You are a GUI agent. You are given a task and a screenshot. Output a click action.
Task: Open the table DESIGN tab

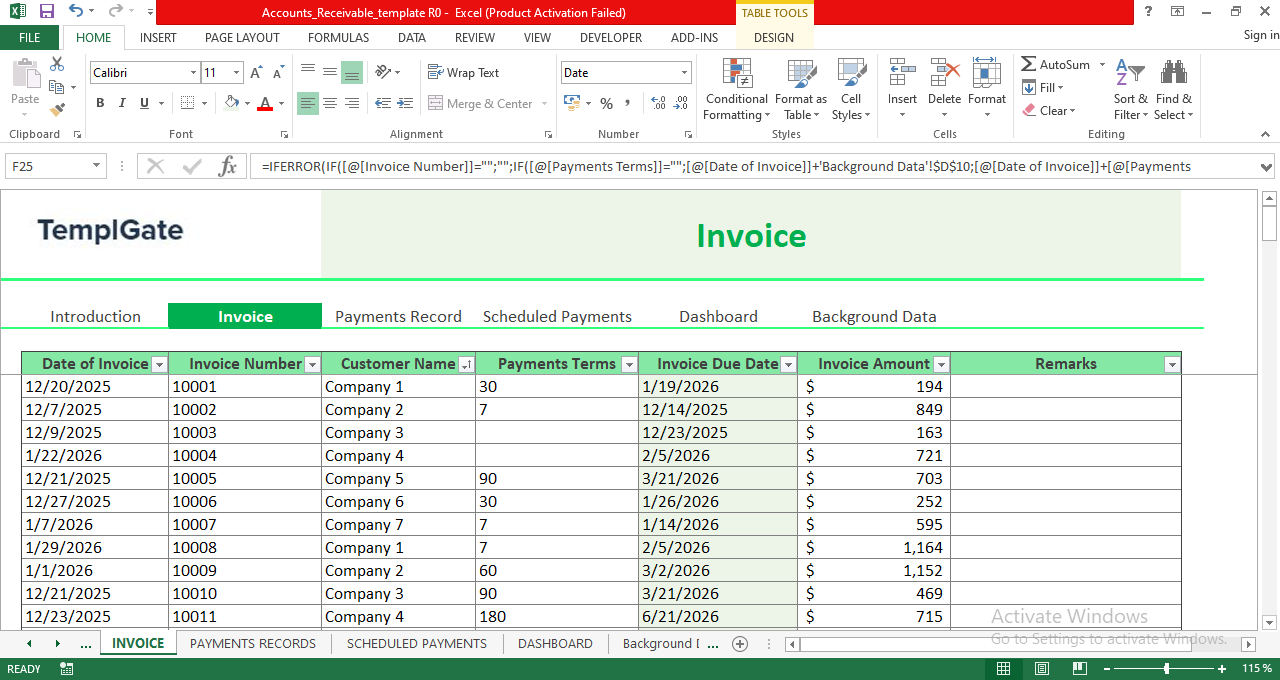coord(774,37)
